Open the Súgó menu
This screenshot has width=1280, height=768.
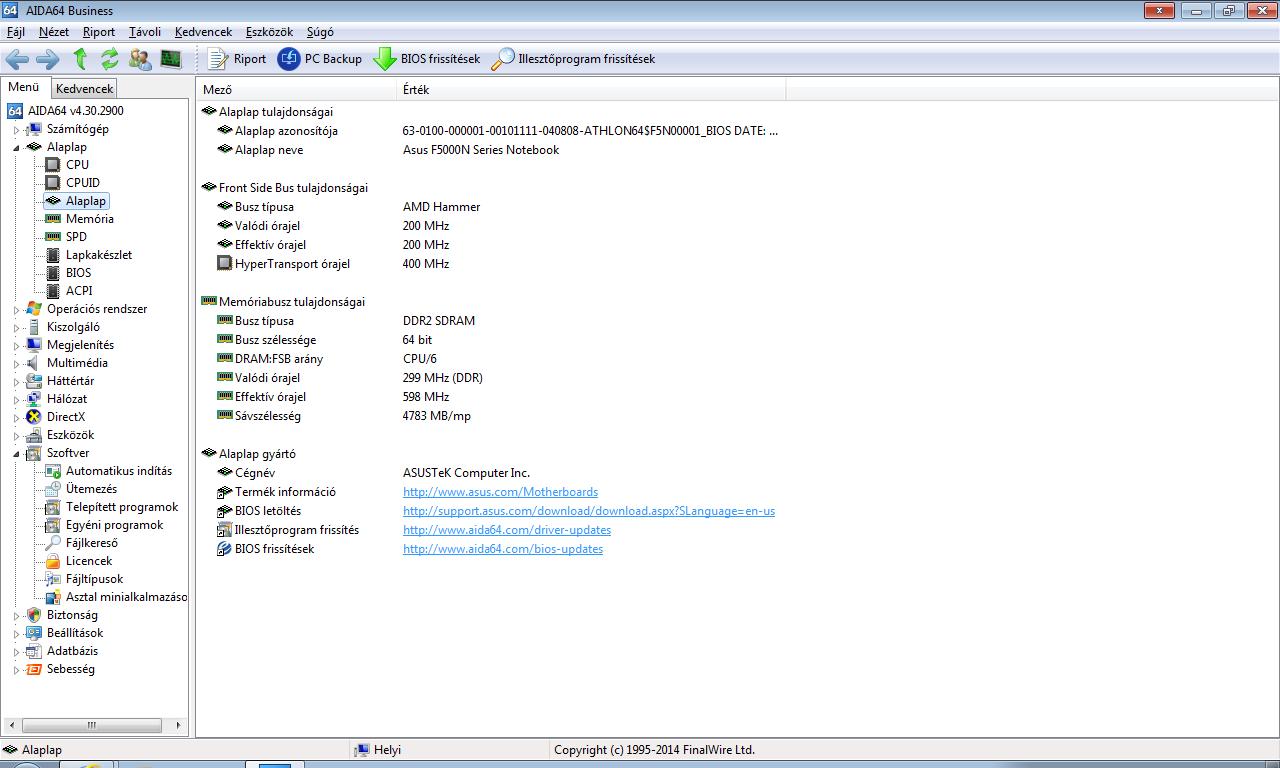click(320, 32)
